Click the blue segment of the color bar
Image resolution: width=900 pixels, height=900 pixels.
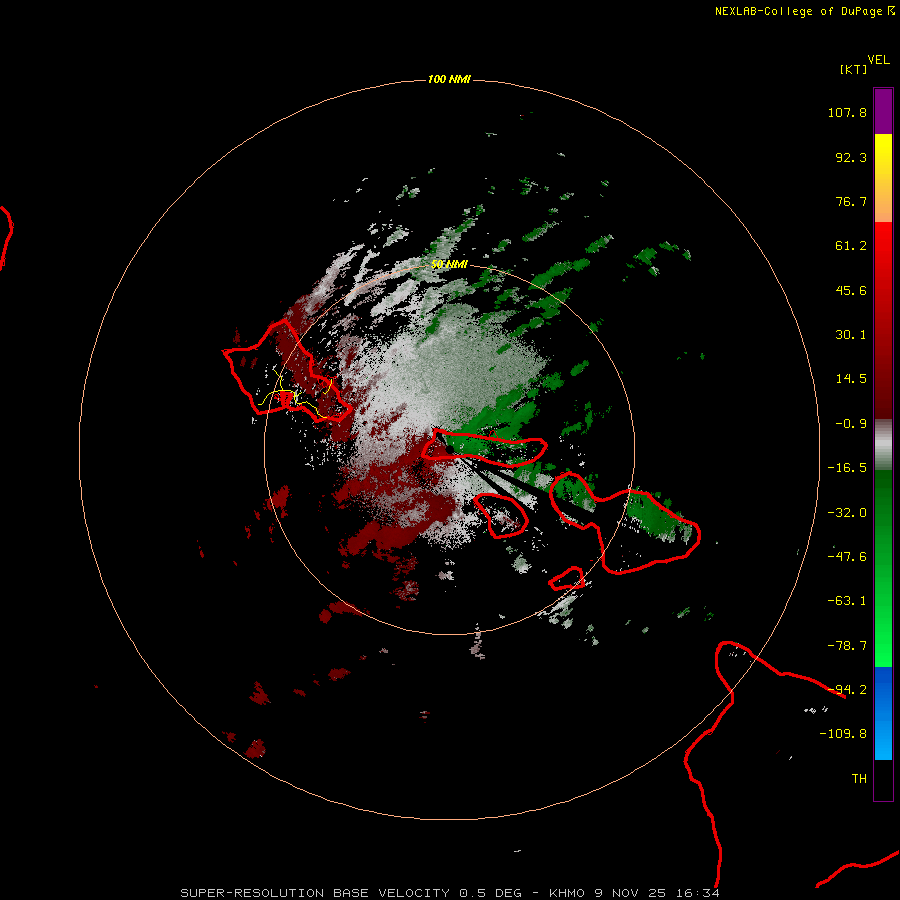pos(883,713)
